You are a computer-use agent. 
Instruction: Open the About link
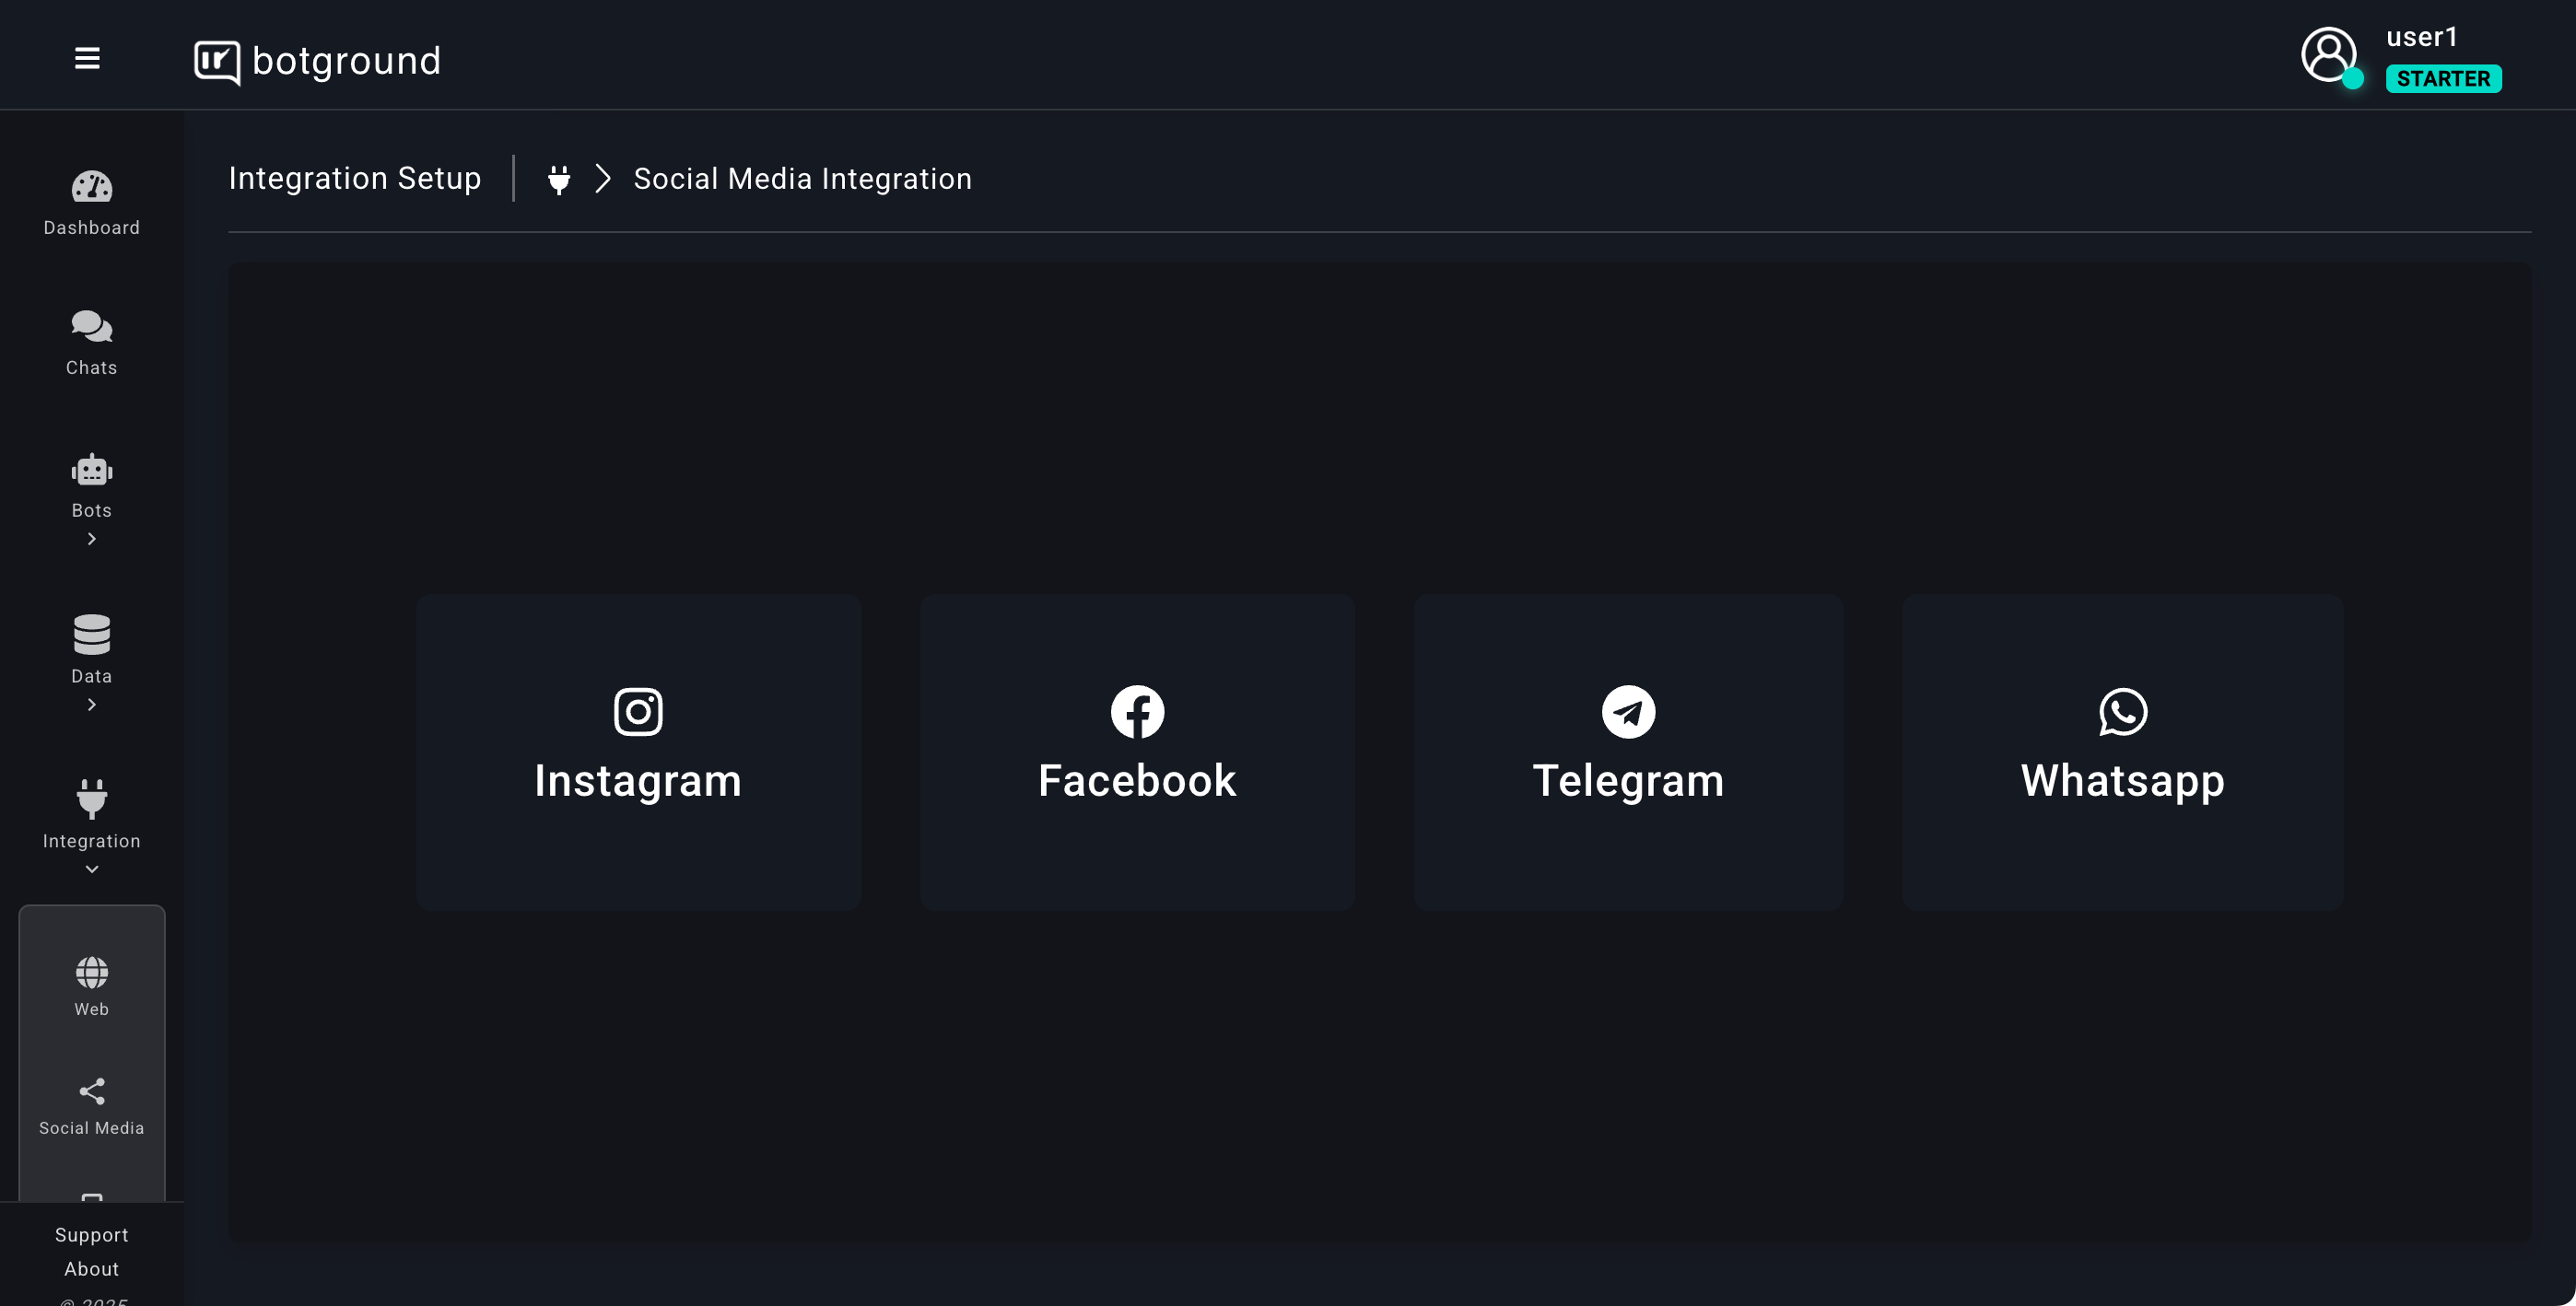(x=91, y=1269)
